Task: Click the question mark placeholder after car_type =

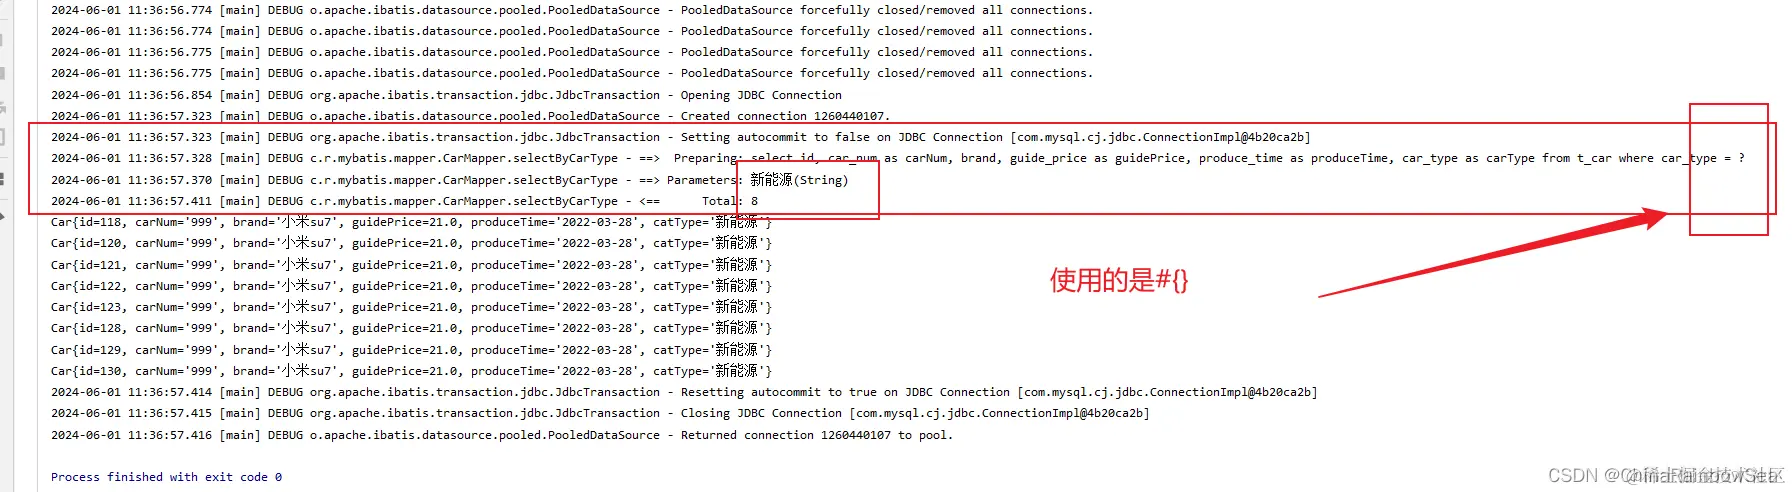Action: click(1741, 158)
